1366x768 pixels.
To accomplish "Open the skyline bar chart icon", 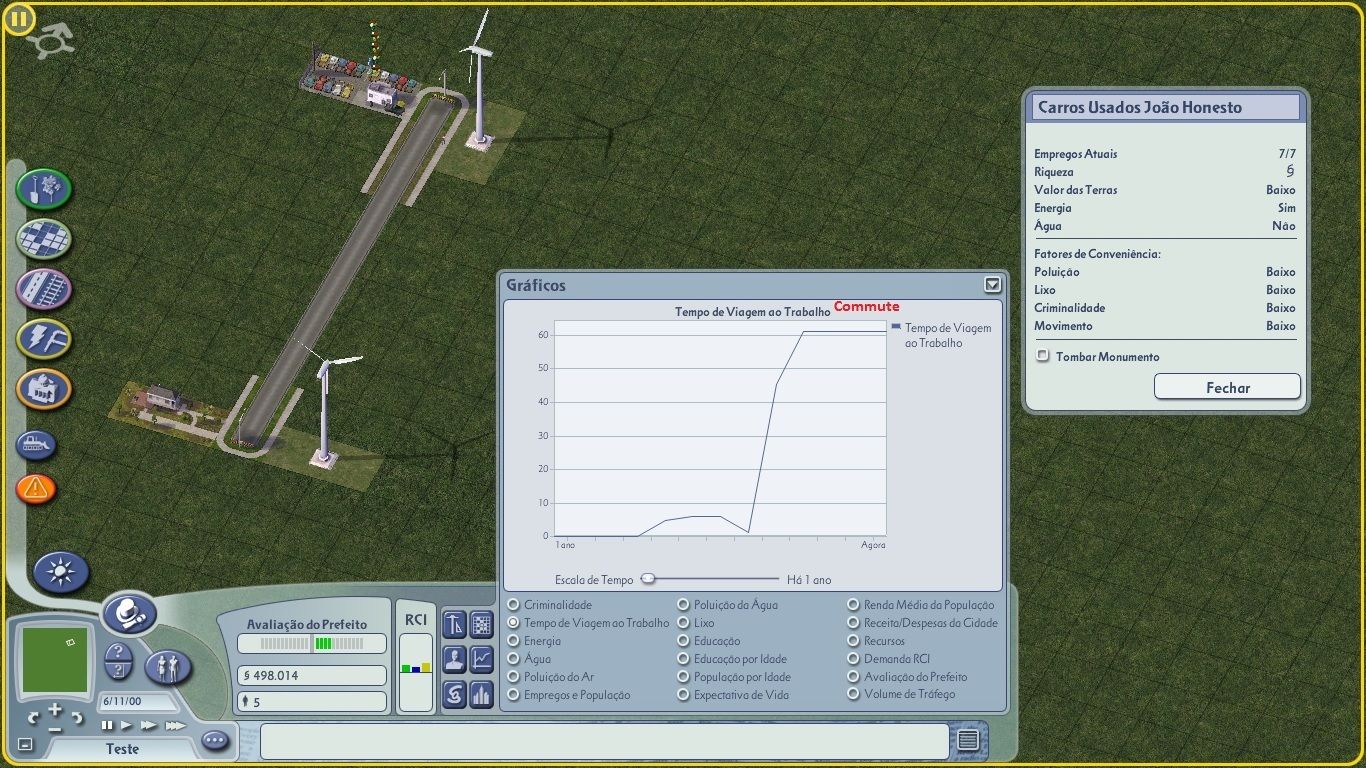I will pos(481,693).
